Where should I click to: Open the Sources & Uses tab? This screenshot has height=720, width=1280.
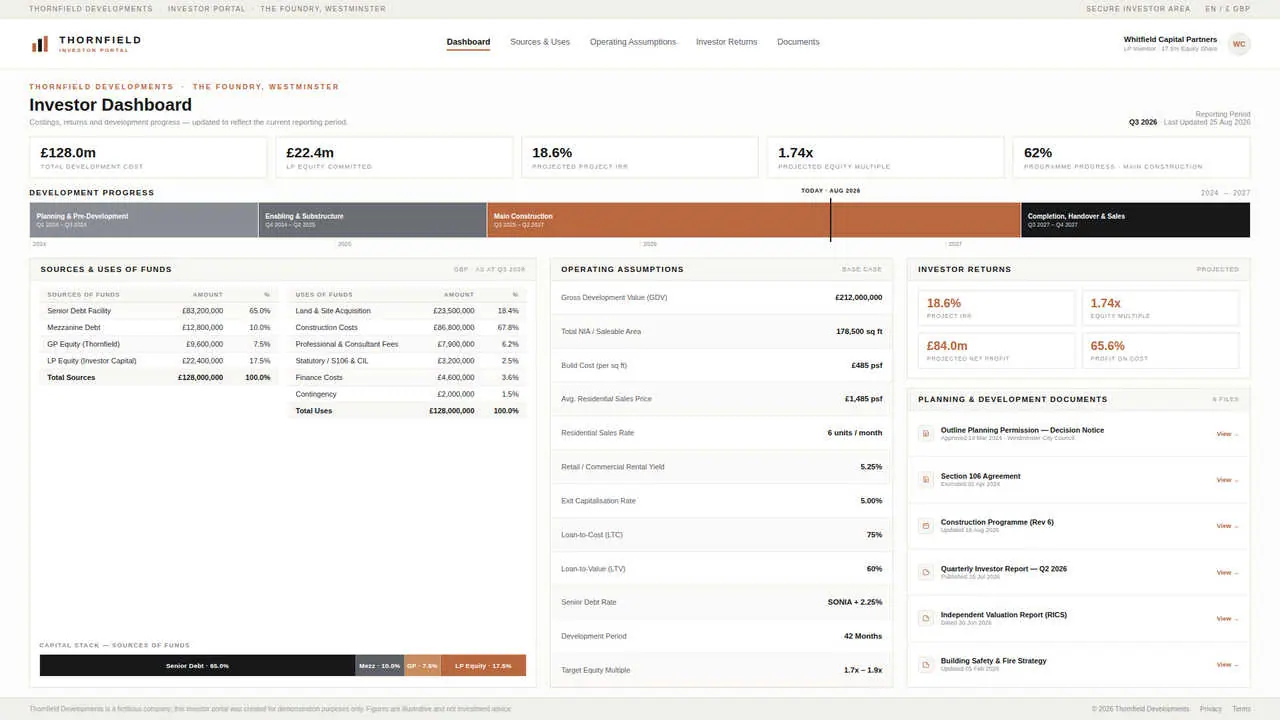click(540, 42)
